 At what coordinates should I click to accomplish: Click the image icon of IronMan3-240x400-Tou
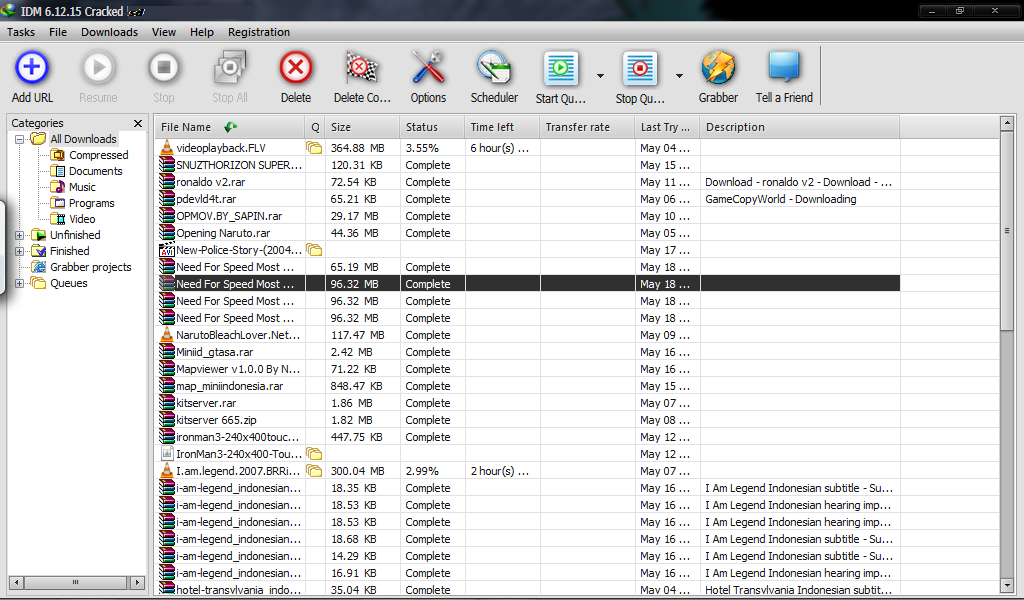[x=167, y=453]
